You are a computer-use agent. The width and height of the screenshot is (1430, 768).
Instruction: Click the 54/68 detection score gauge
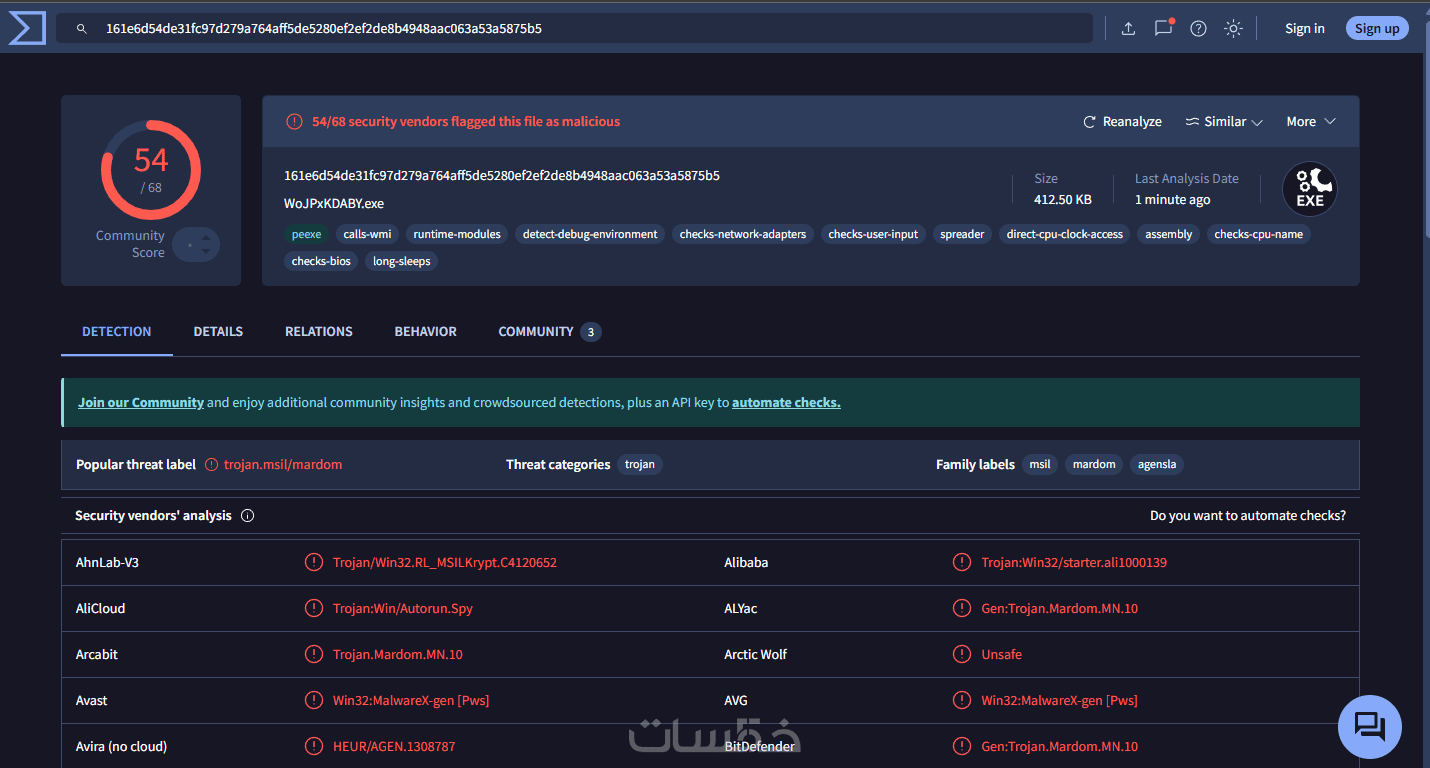pos(151,171)
